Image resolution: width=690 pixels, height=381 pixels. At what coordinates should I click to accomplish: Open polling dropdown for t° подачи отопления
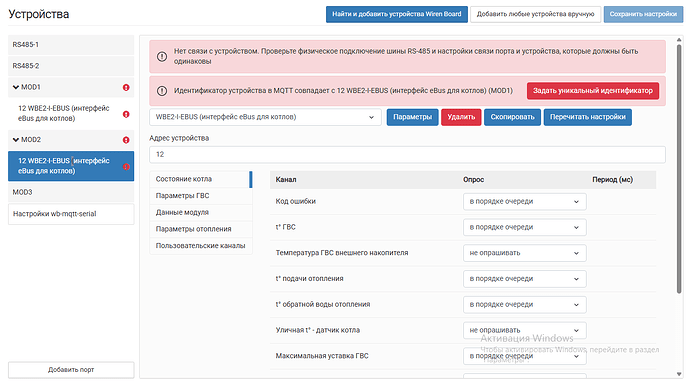coord(525,279)
